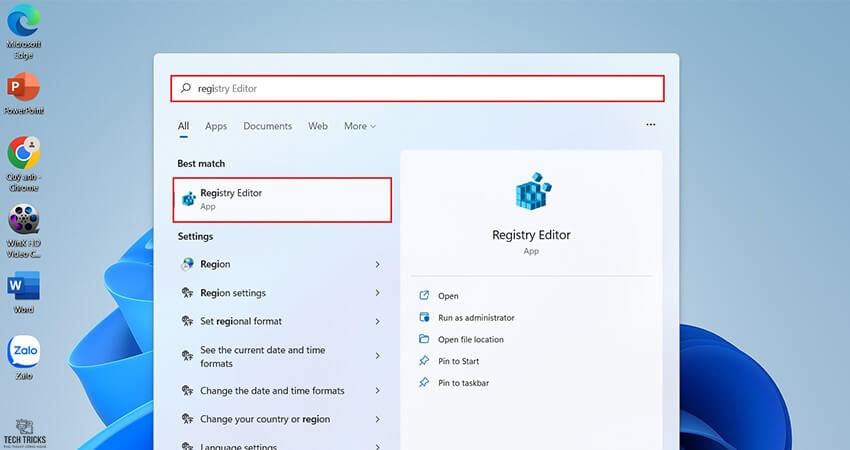
Task: Click the Open action icon
Action: (x=424, y=295)
